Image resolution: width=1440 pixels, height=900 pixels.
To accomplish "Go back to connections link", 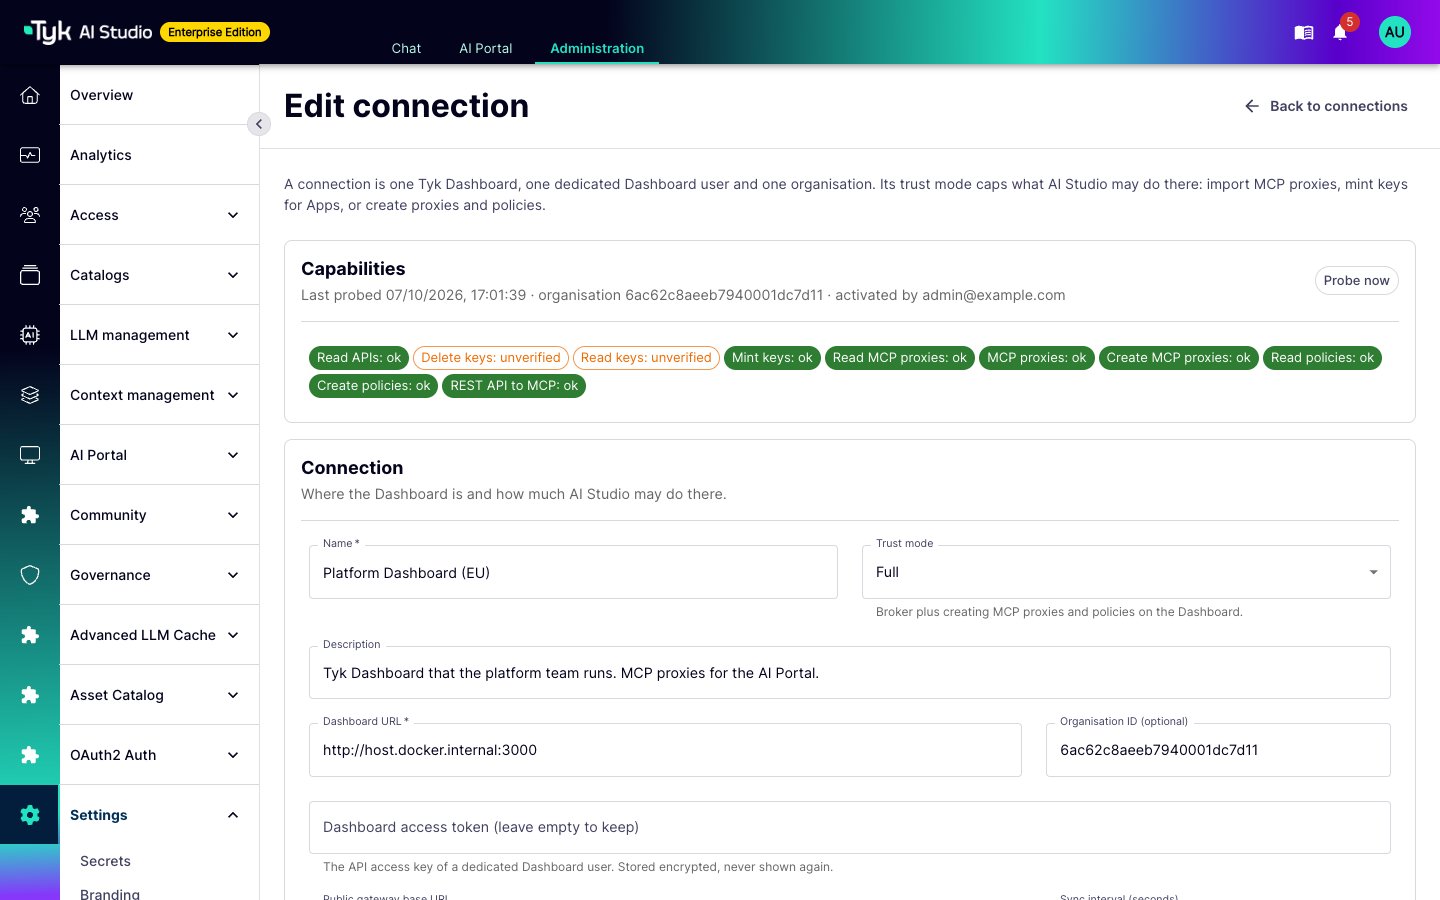I will (1326, 106).
